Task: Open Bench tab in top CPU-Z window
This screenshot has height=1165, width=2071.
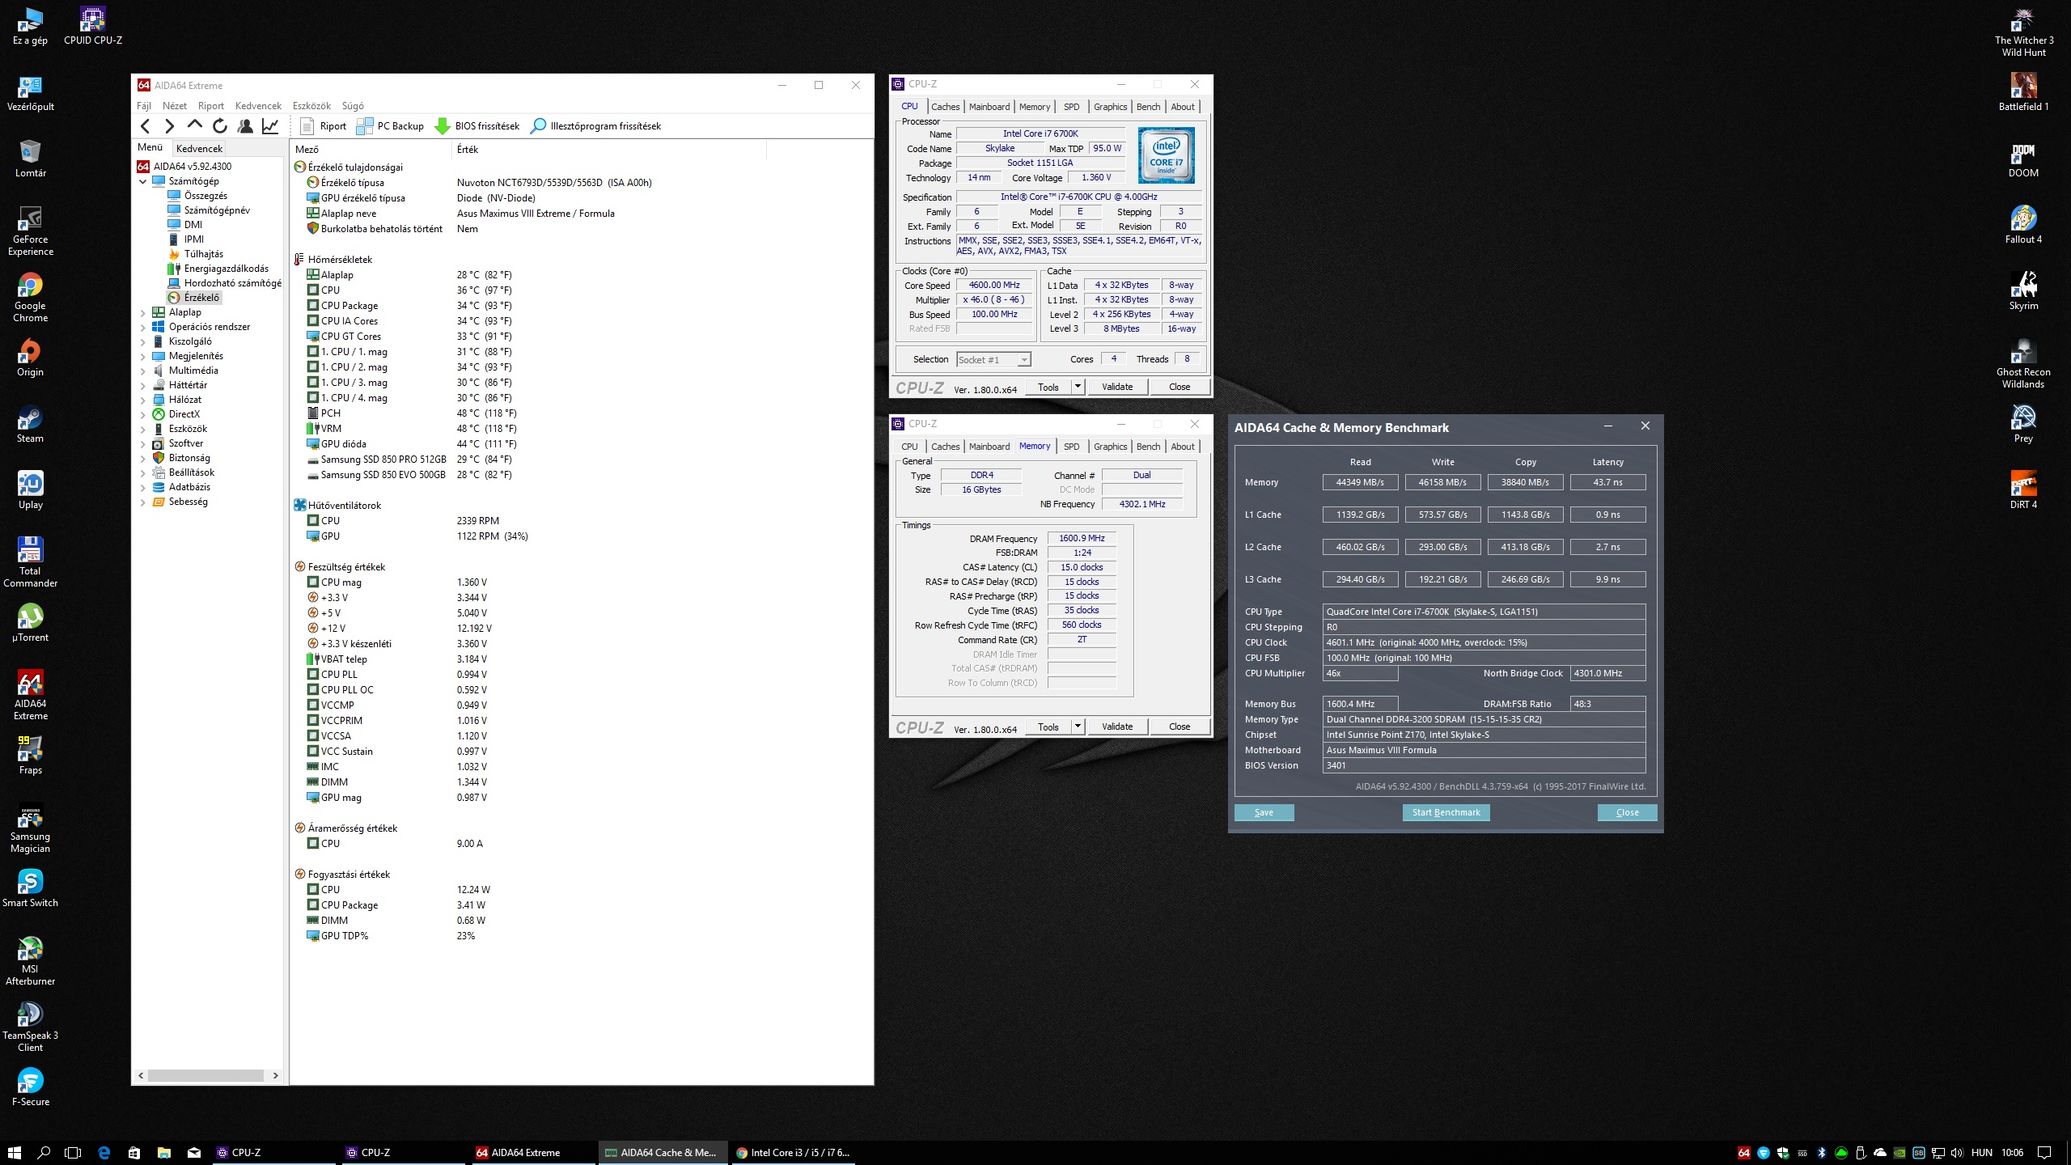Action: [x=1148, y=107]
